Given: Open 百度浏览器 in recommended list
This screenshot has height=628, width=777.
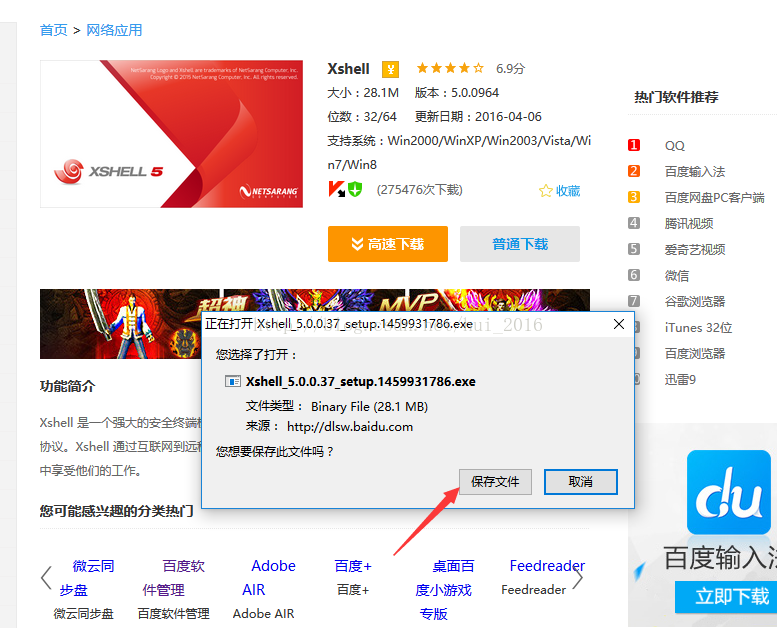Looking at the screenshot, I should pos(695,353).
